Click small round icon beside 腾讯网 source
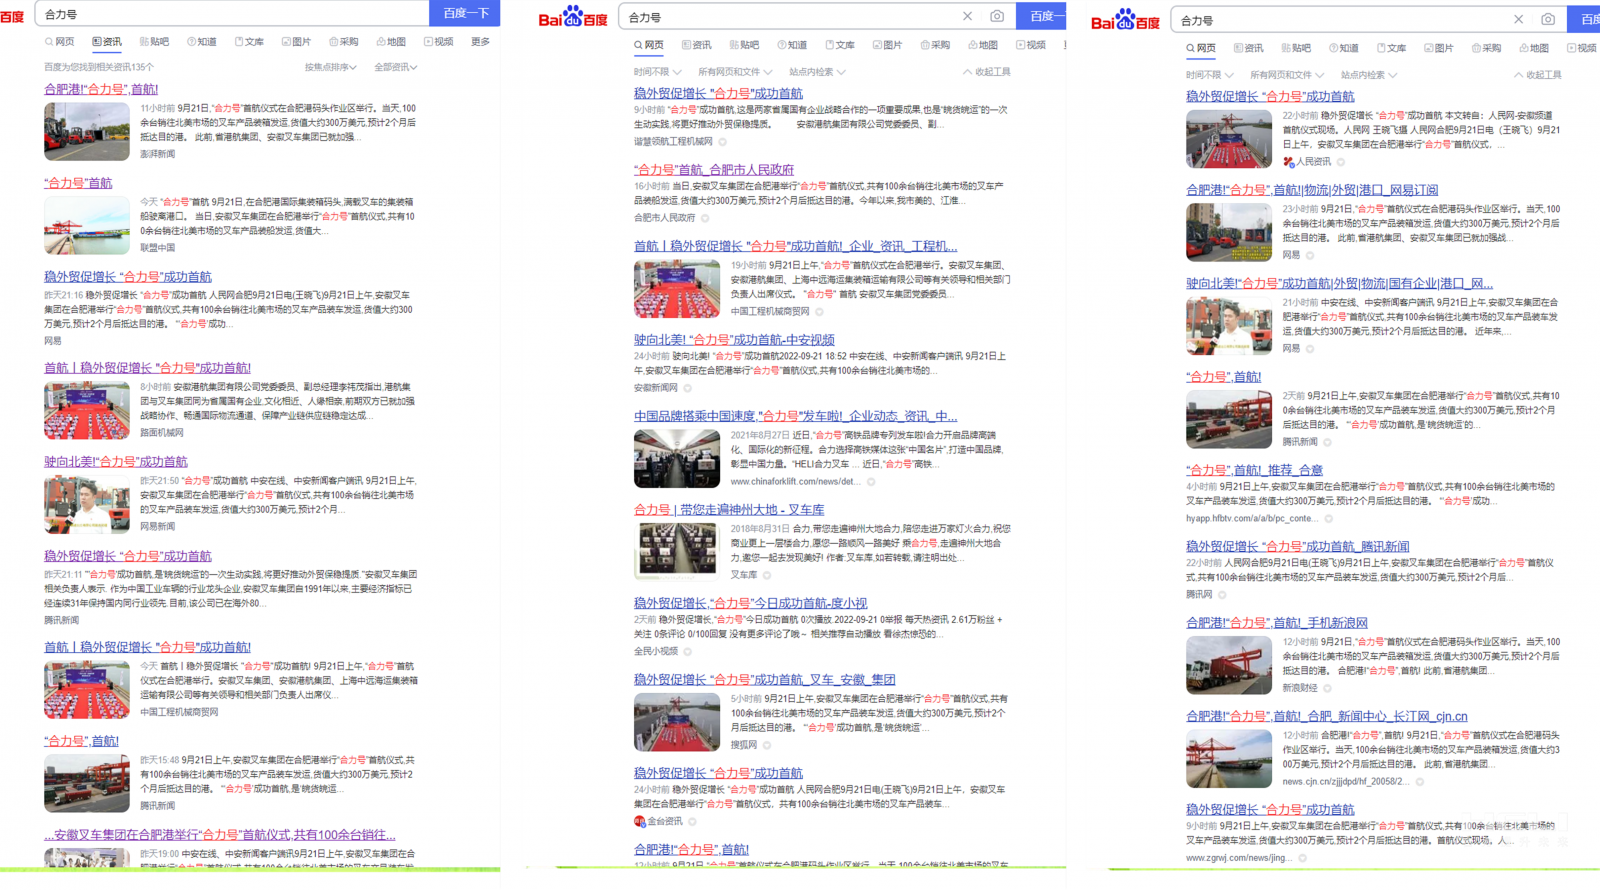1600x890 pixels. tap(1222, 595)
